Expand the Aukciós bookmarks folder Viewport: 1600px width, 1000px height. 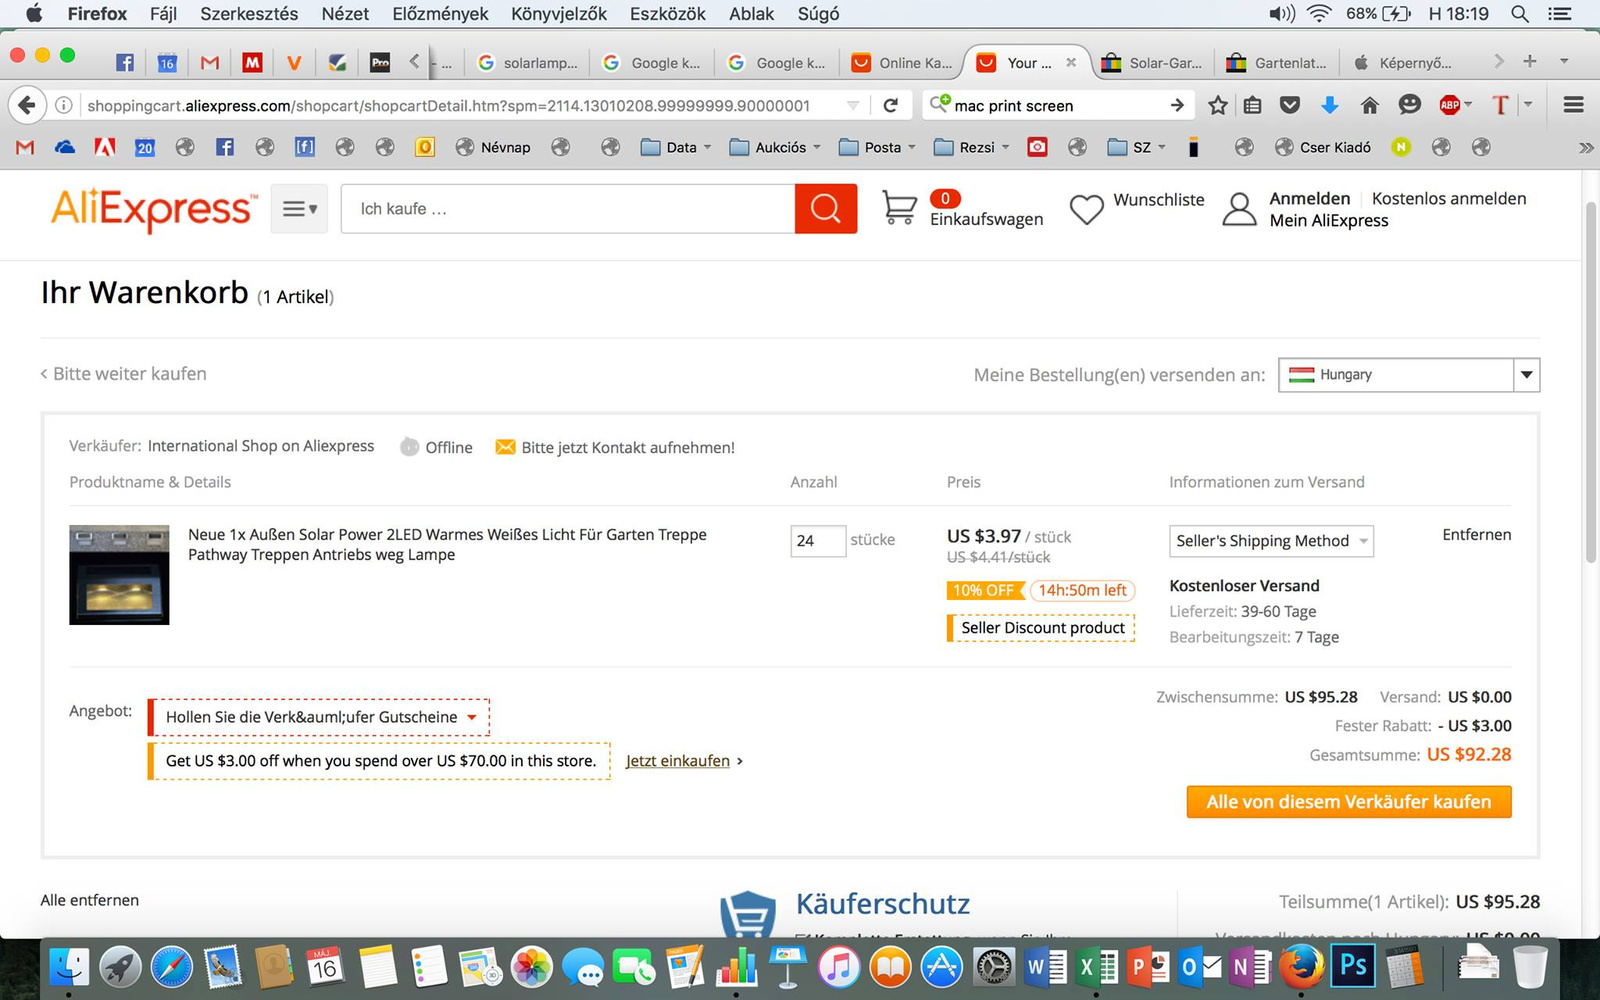(775, 147)
